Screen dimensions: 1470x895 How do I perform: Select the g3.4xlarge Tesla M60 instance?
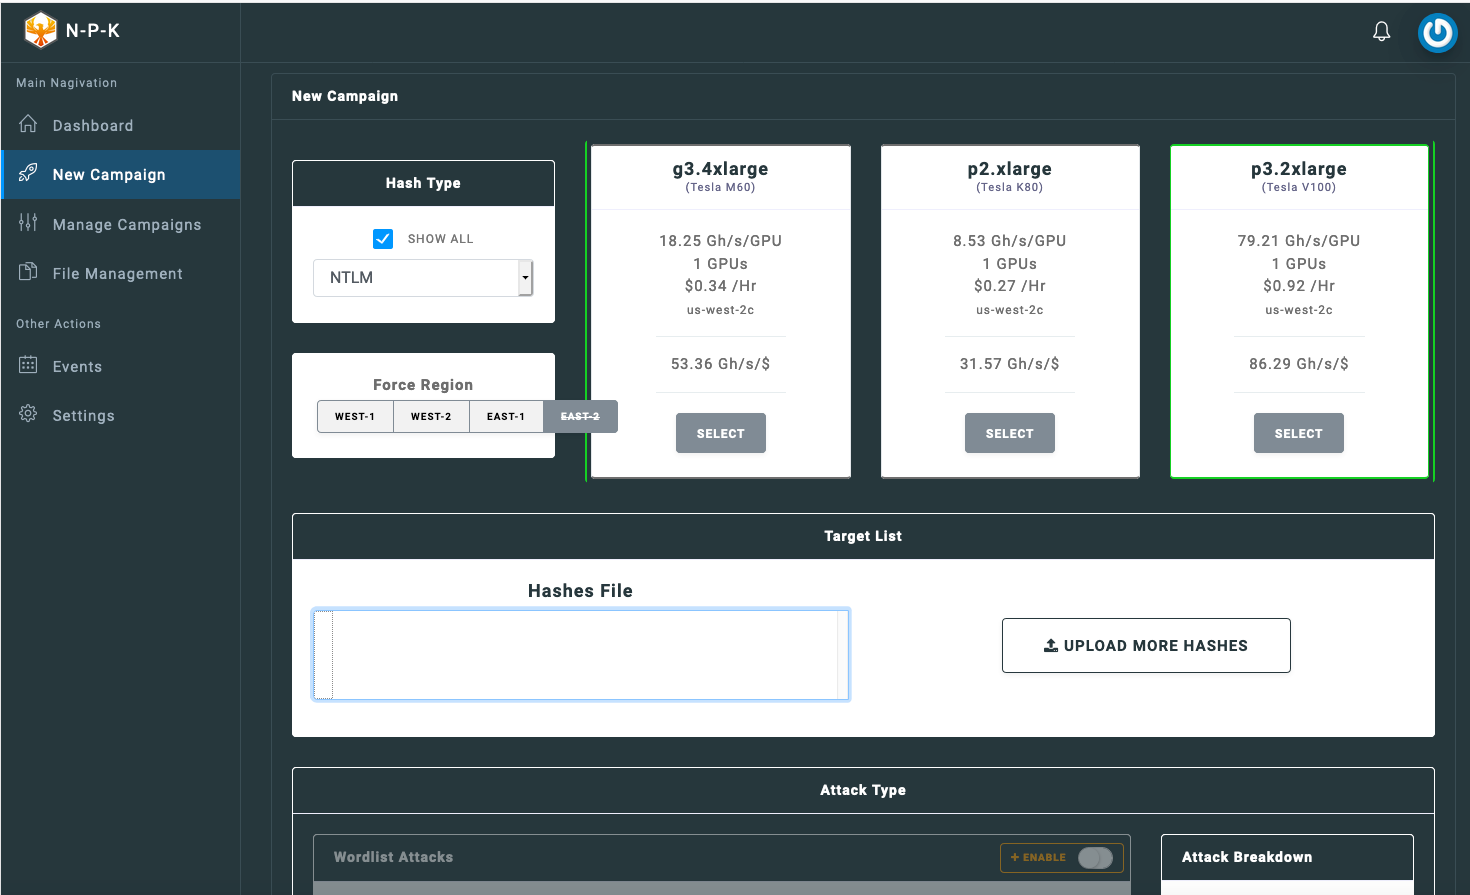click(x=720, y=434)
